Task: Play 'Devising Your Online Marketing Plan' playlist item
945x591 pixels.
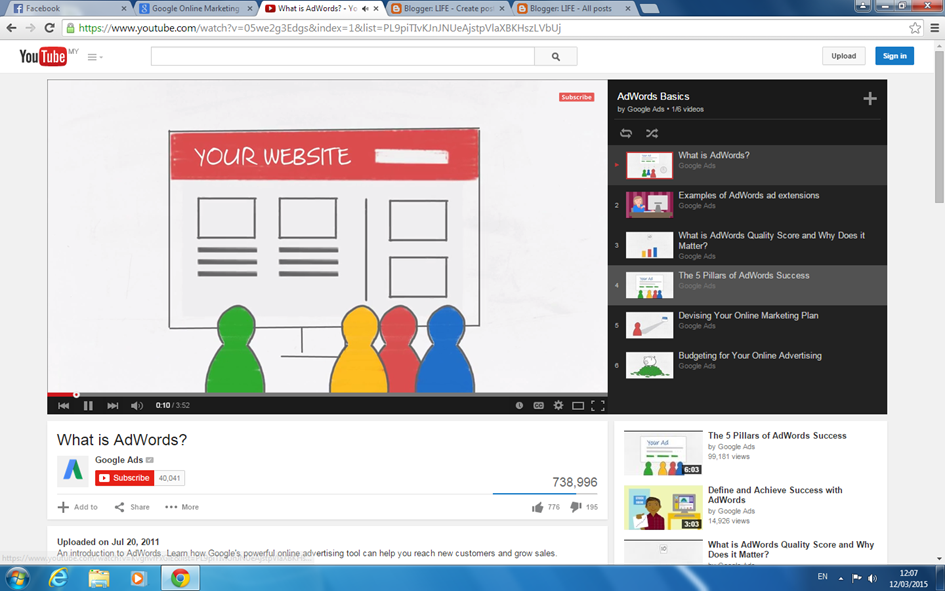Action: pos(747,325)
